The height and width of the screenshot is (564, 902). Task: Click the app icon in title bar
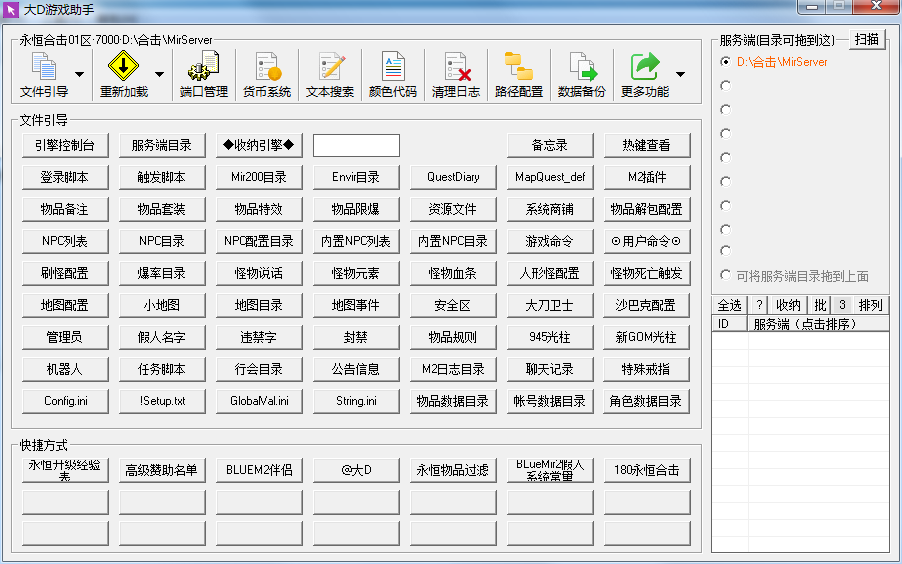coord(10,10)
